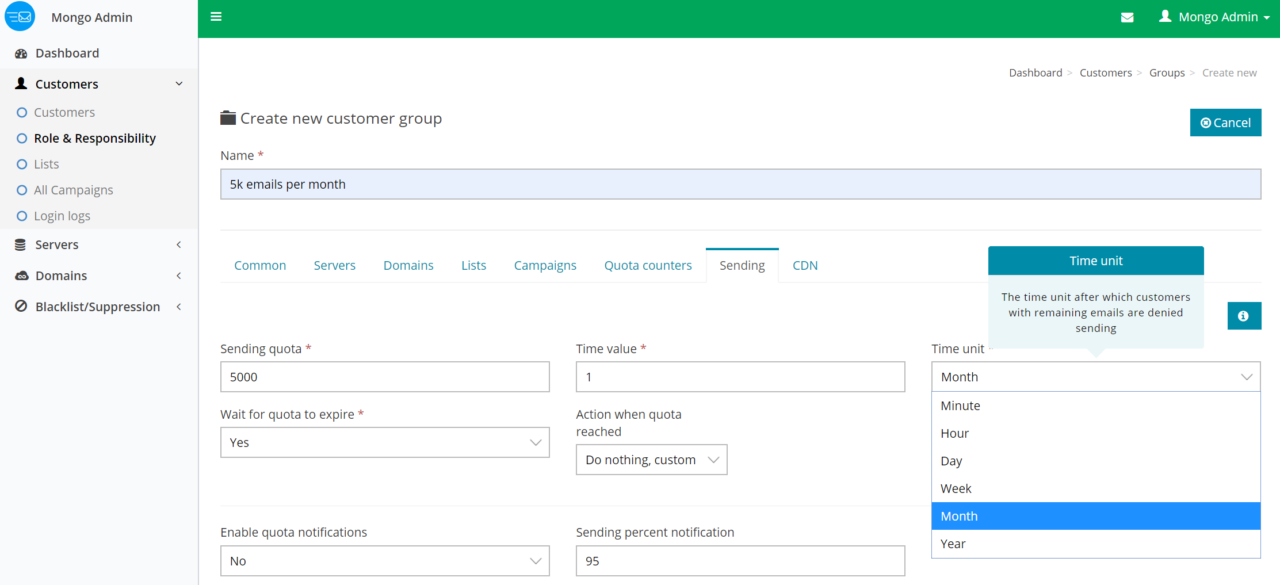The width and height of the screenshot is (1280, 585).
Task: Open the Groups breadcrumb link
Action: (x=1166, y=72)
